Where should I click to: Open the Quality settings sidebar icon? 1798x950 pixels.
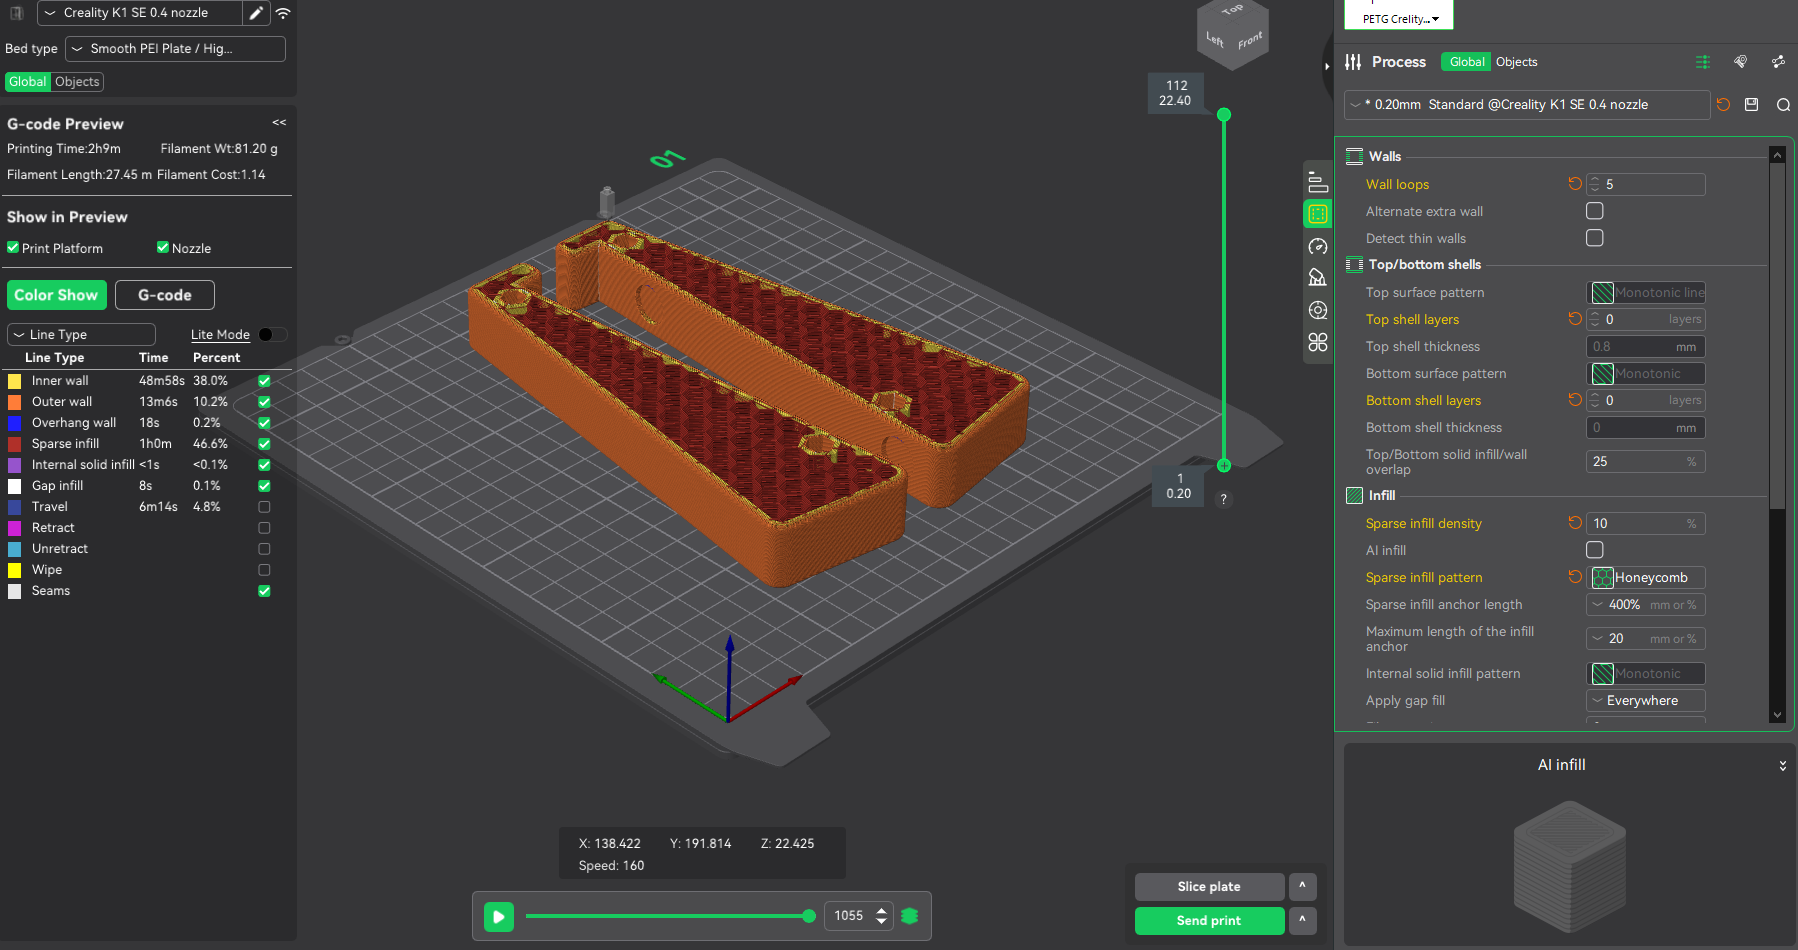1317,182
